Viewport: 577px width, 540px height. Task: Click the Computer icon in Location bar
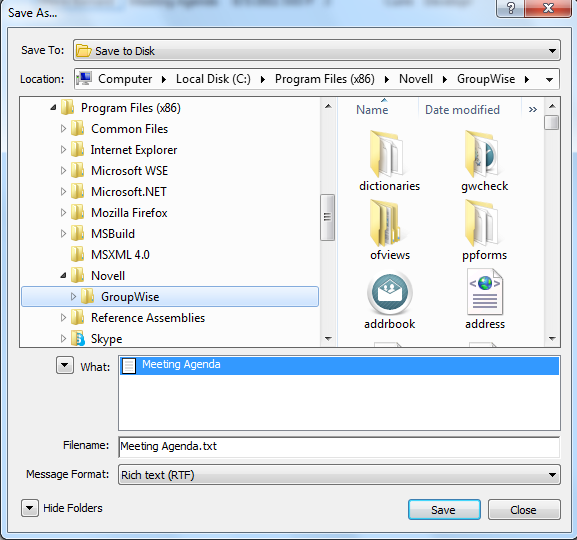[84, 78]
